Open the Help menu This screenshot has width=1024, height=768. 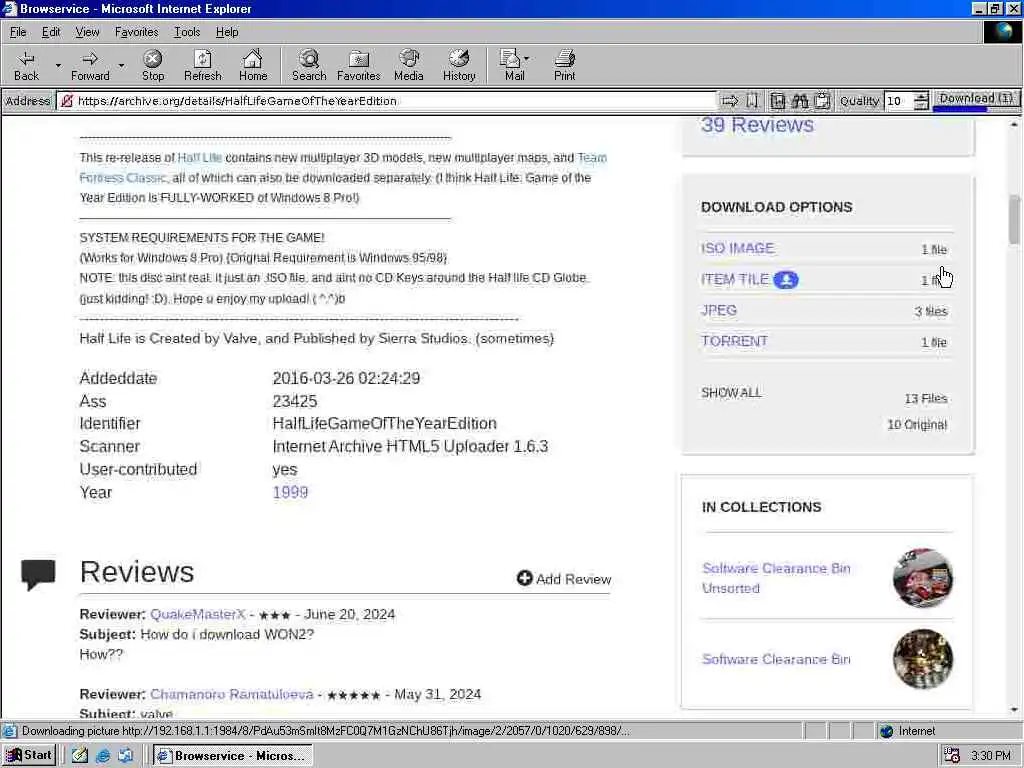click(x=227, y=32)
